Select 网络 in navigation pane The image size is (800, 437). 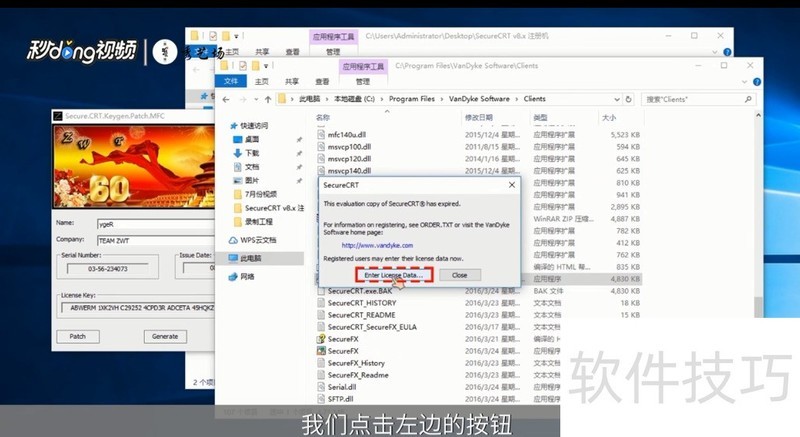coord(247,277)
